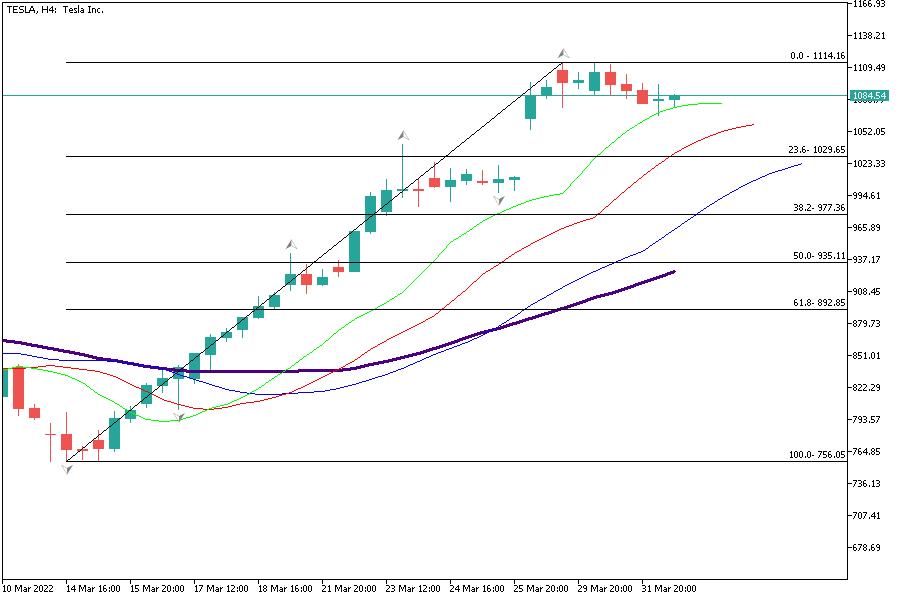This screenshot has width=900, height=600.
Task: Click the 38.2 - 977.36 Fibonacci level label
Action: [819, 208]
